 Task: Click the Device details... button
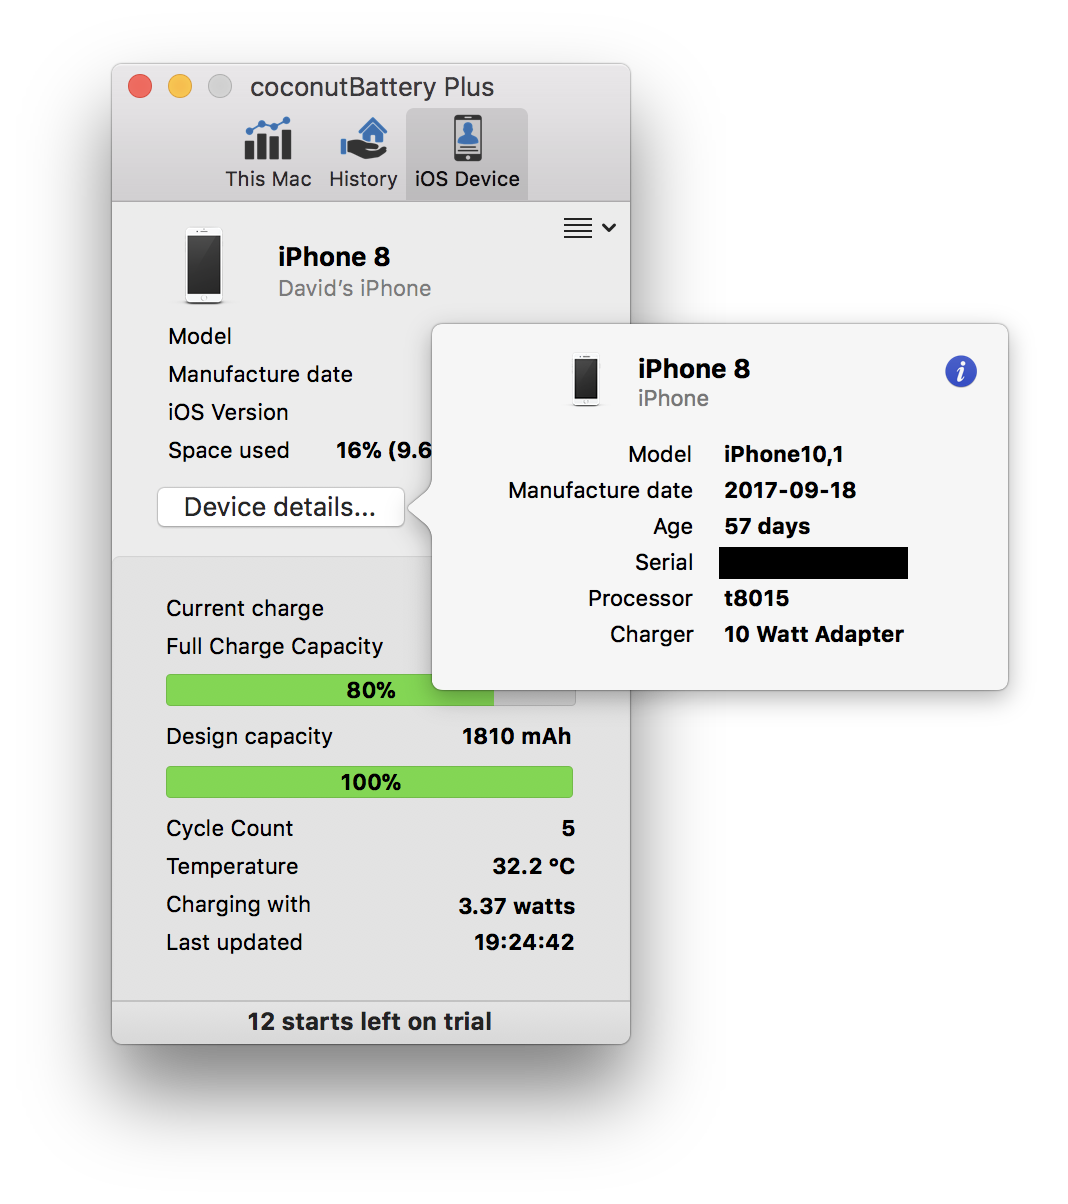(281, 507)
